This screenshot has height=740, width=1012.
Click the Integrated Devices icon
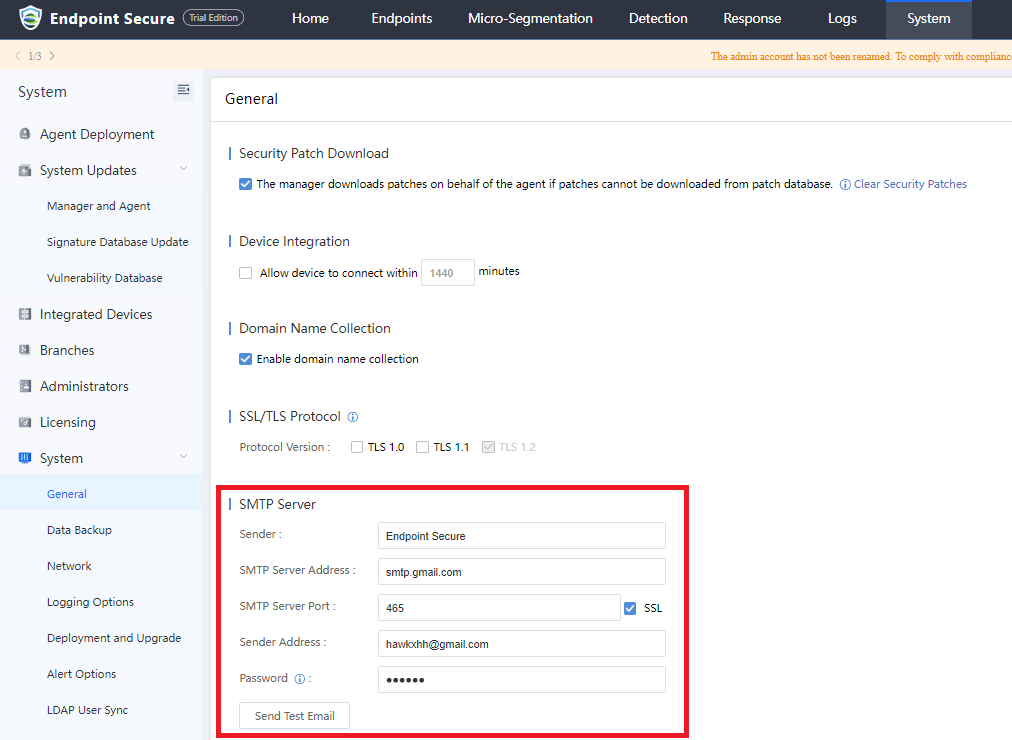(25, 314)
